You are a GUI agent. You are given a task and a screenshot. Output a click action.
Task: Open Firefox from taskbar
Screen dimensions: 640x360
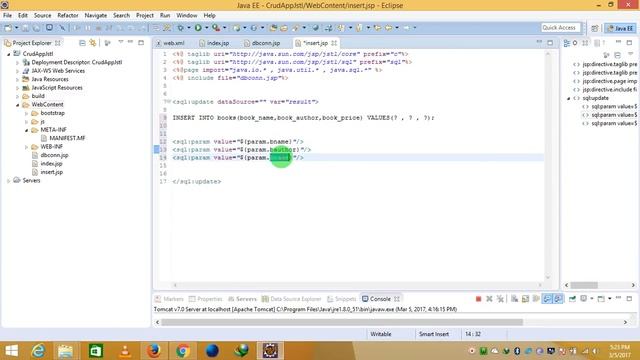(153, 351)
